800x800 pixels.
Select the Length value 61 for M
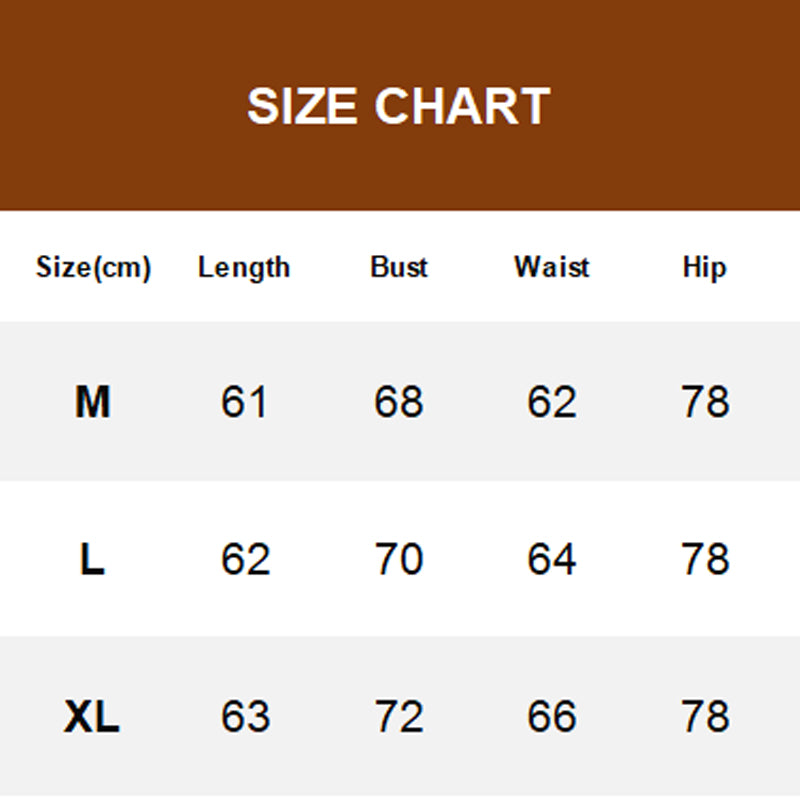(245, 402)
